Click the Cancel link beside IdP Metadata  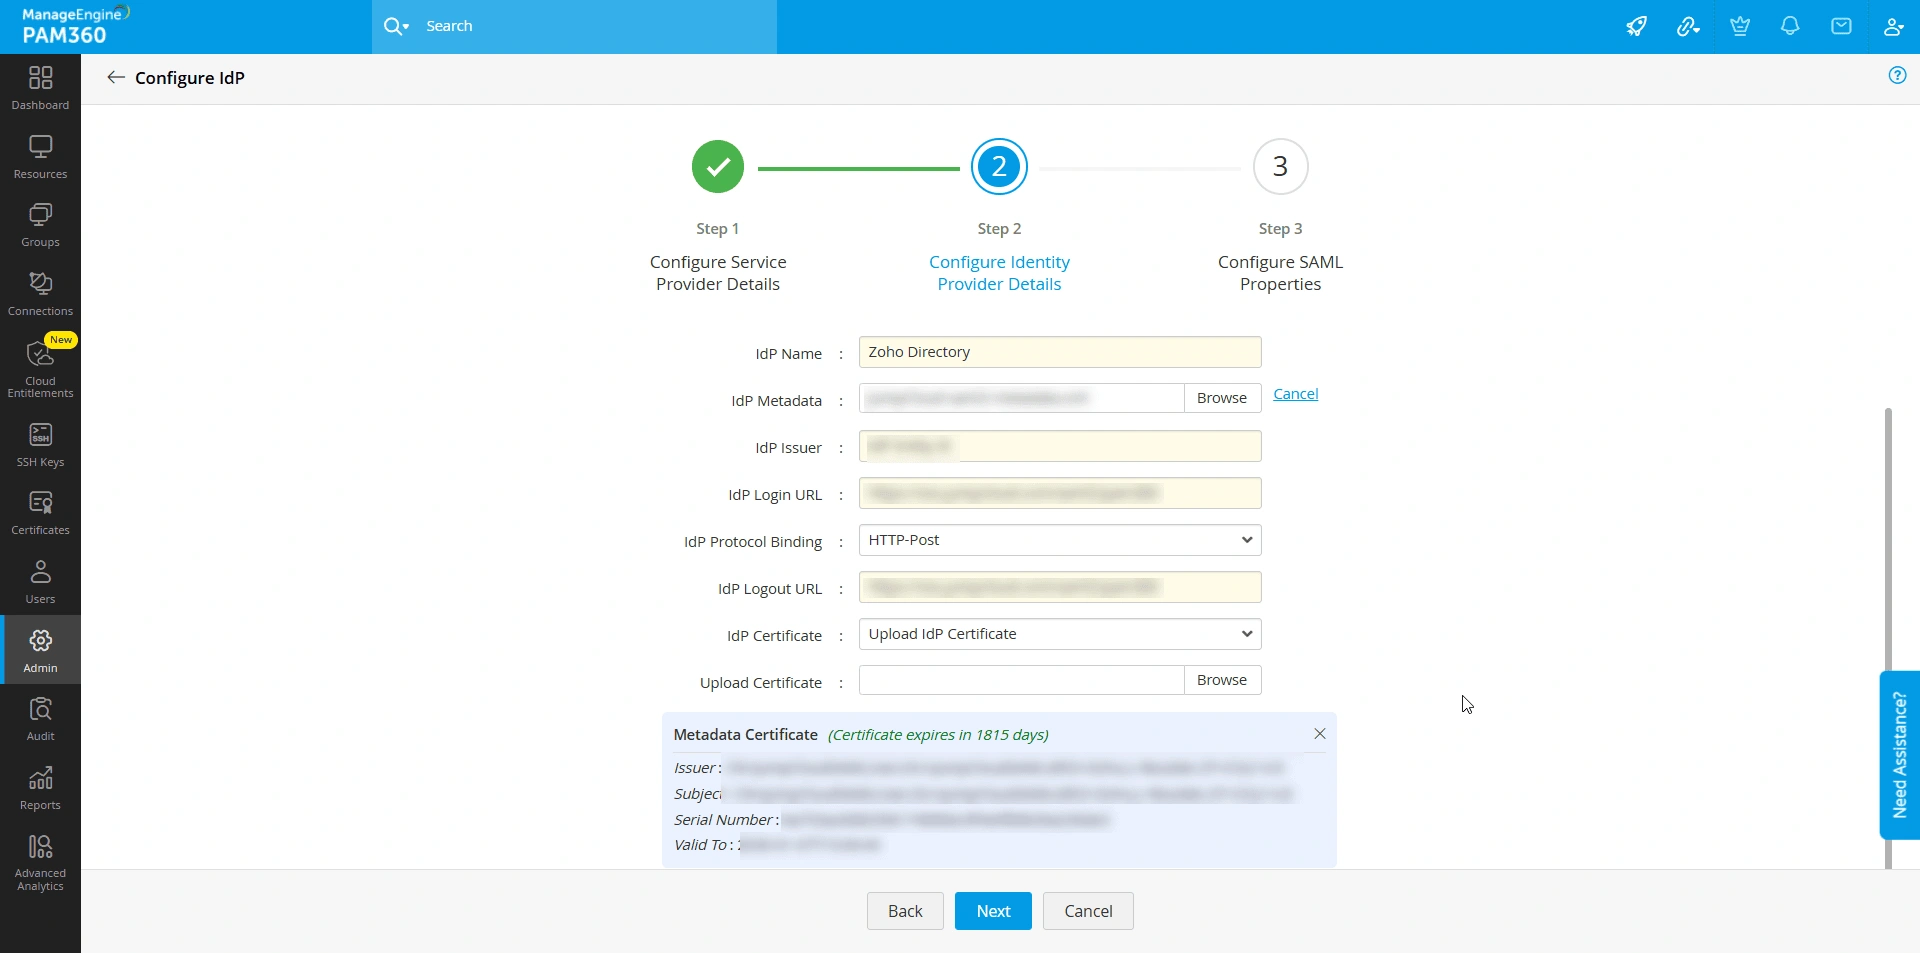(1295, 394)
